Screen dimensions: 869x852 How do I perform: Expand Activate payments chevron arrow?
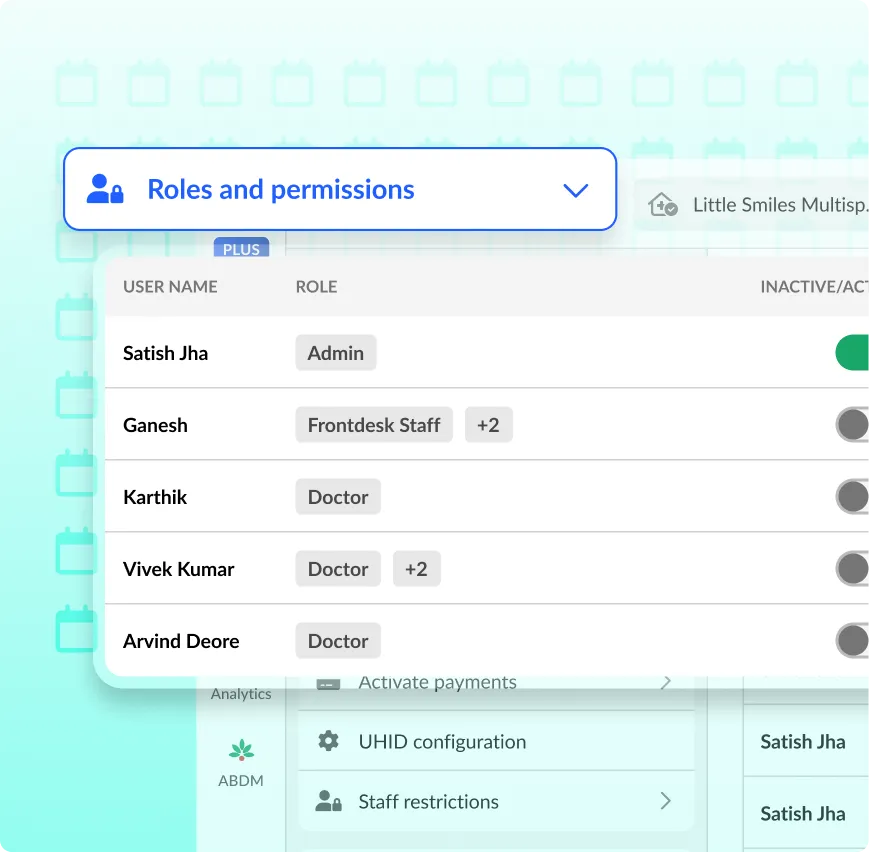[x=666, y=682]
